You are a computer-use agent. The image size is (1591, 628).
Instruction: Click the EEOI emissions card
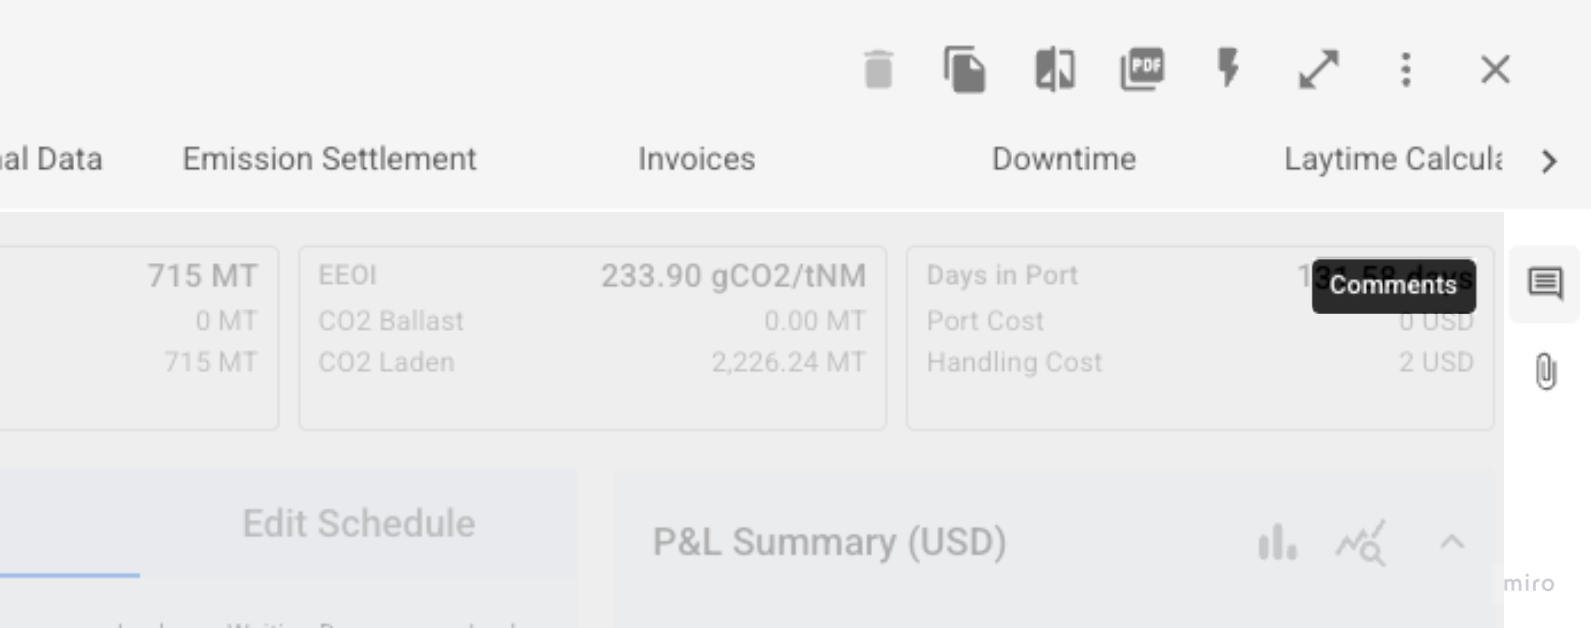(x=592, y=338)
